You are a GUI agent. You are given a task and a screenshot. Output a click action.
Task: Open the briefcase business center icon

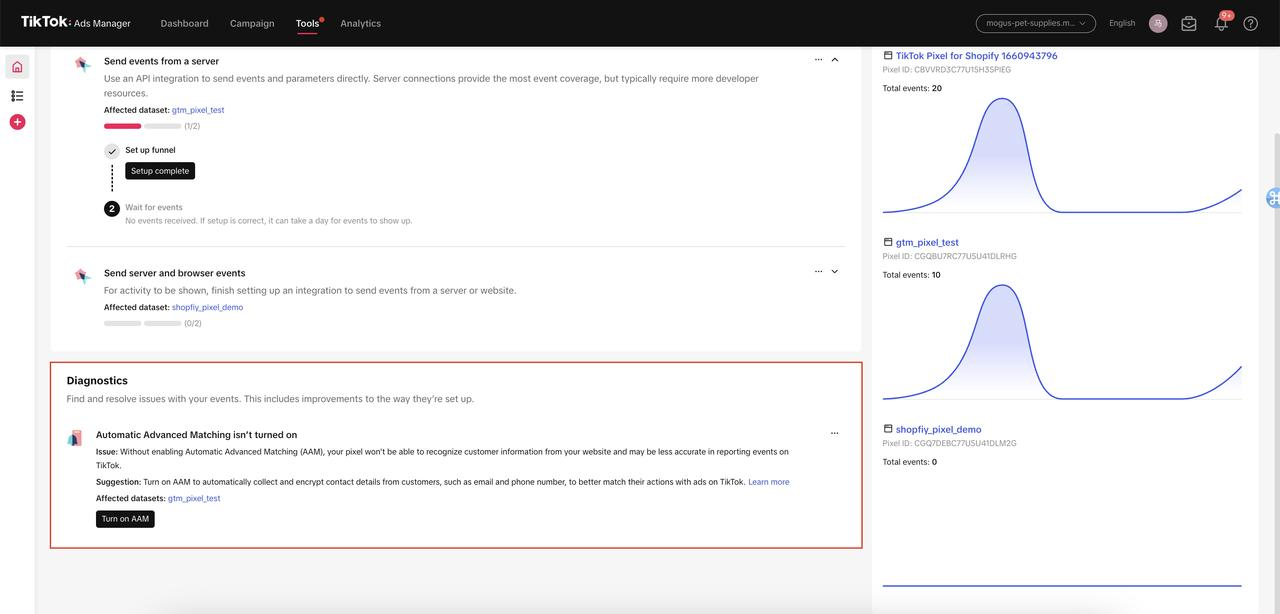[x=1189, y=23]
